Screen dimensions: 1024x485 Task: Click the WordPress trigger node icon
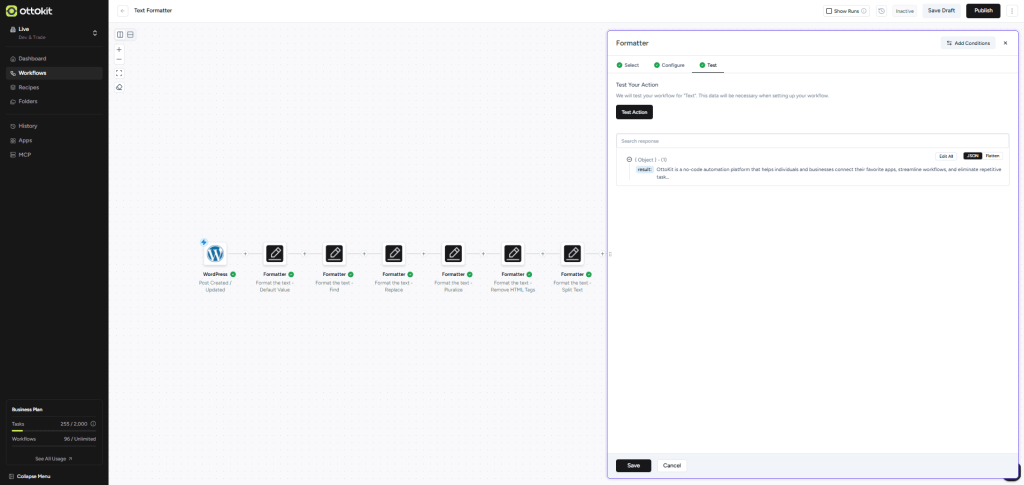point(215,254)
